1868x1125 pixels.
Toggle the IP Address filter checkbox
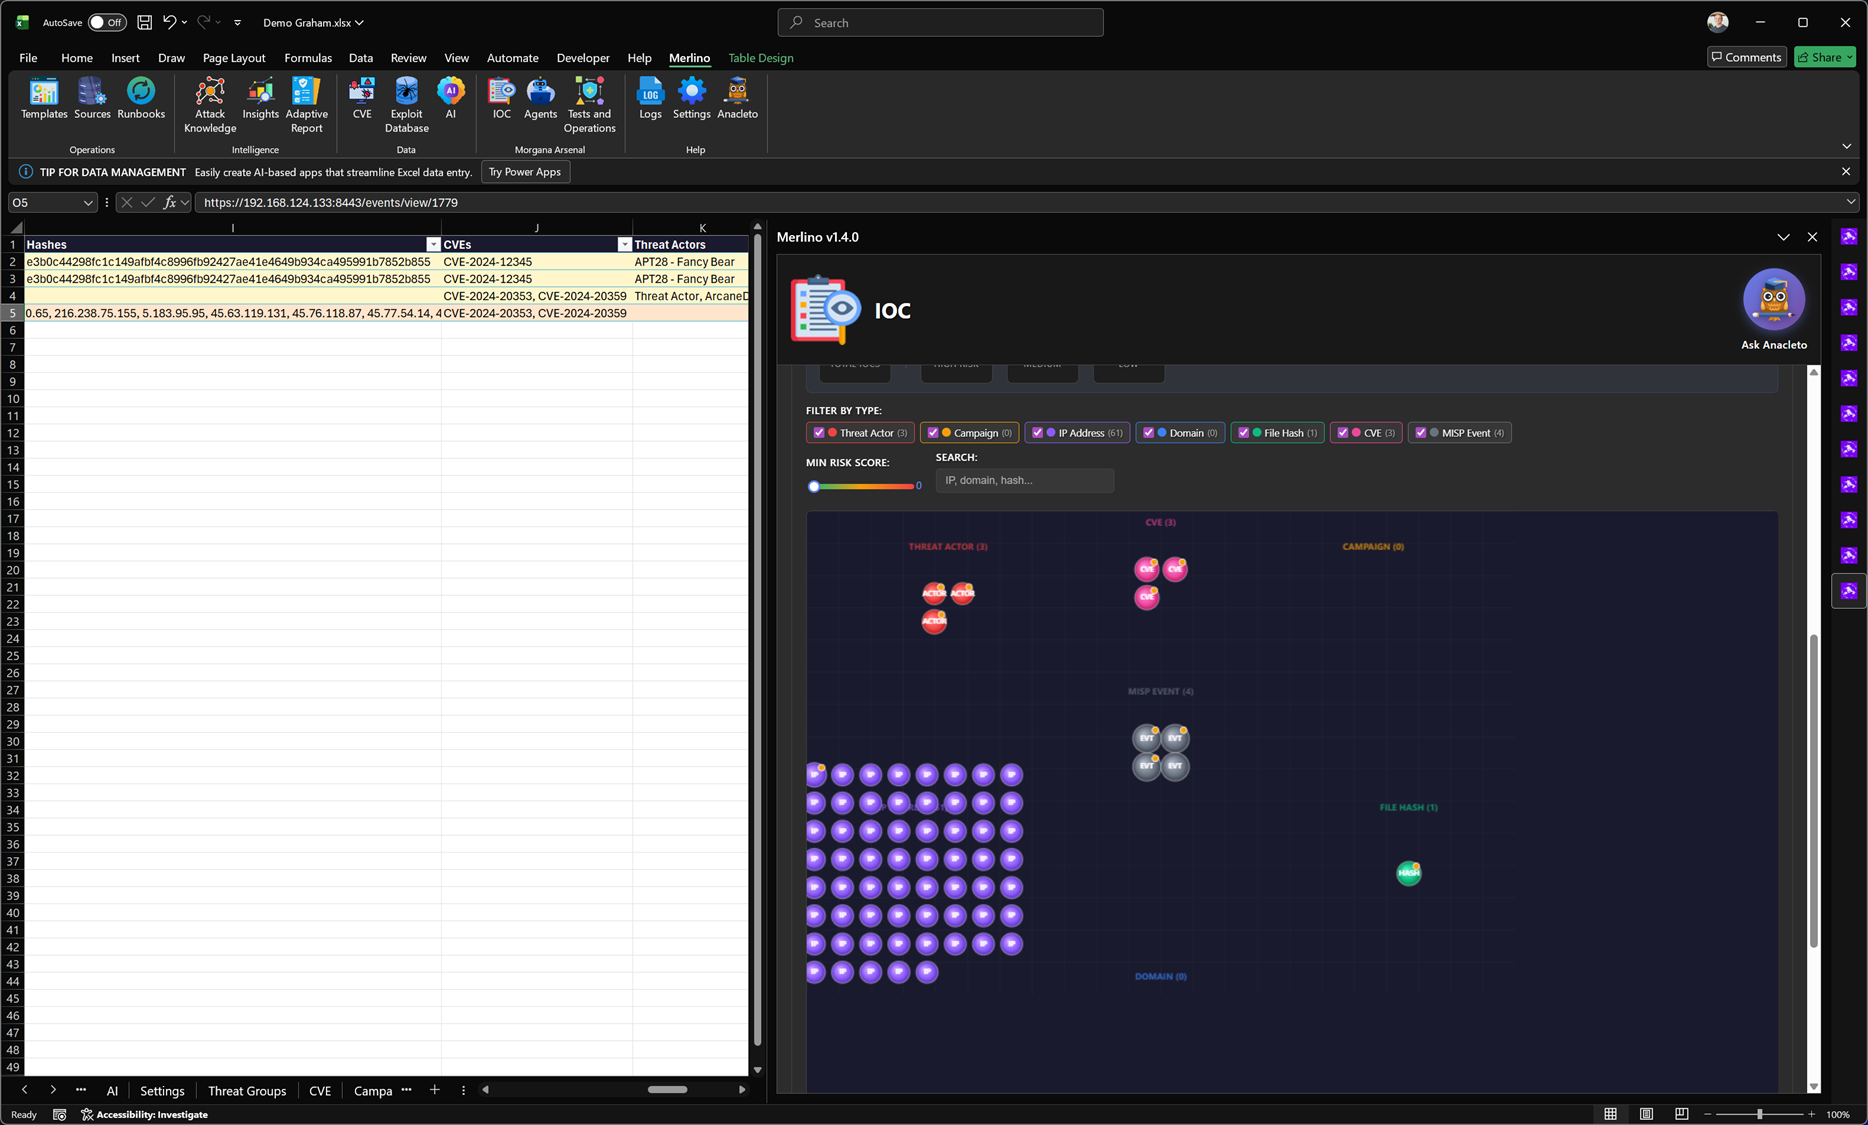coord(1037,433)
